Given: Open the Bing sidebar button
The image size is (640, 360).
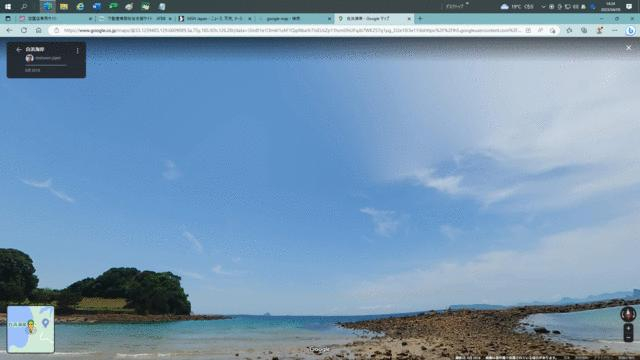Looking at the screenshot, I should (630, 31).
